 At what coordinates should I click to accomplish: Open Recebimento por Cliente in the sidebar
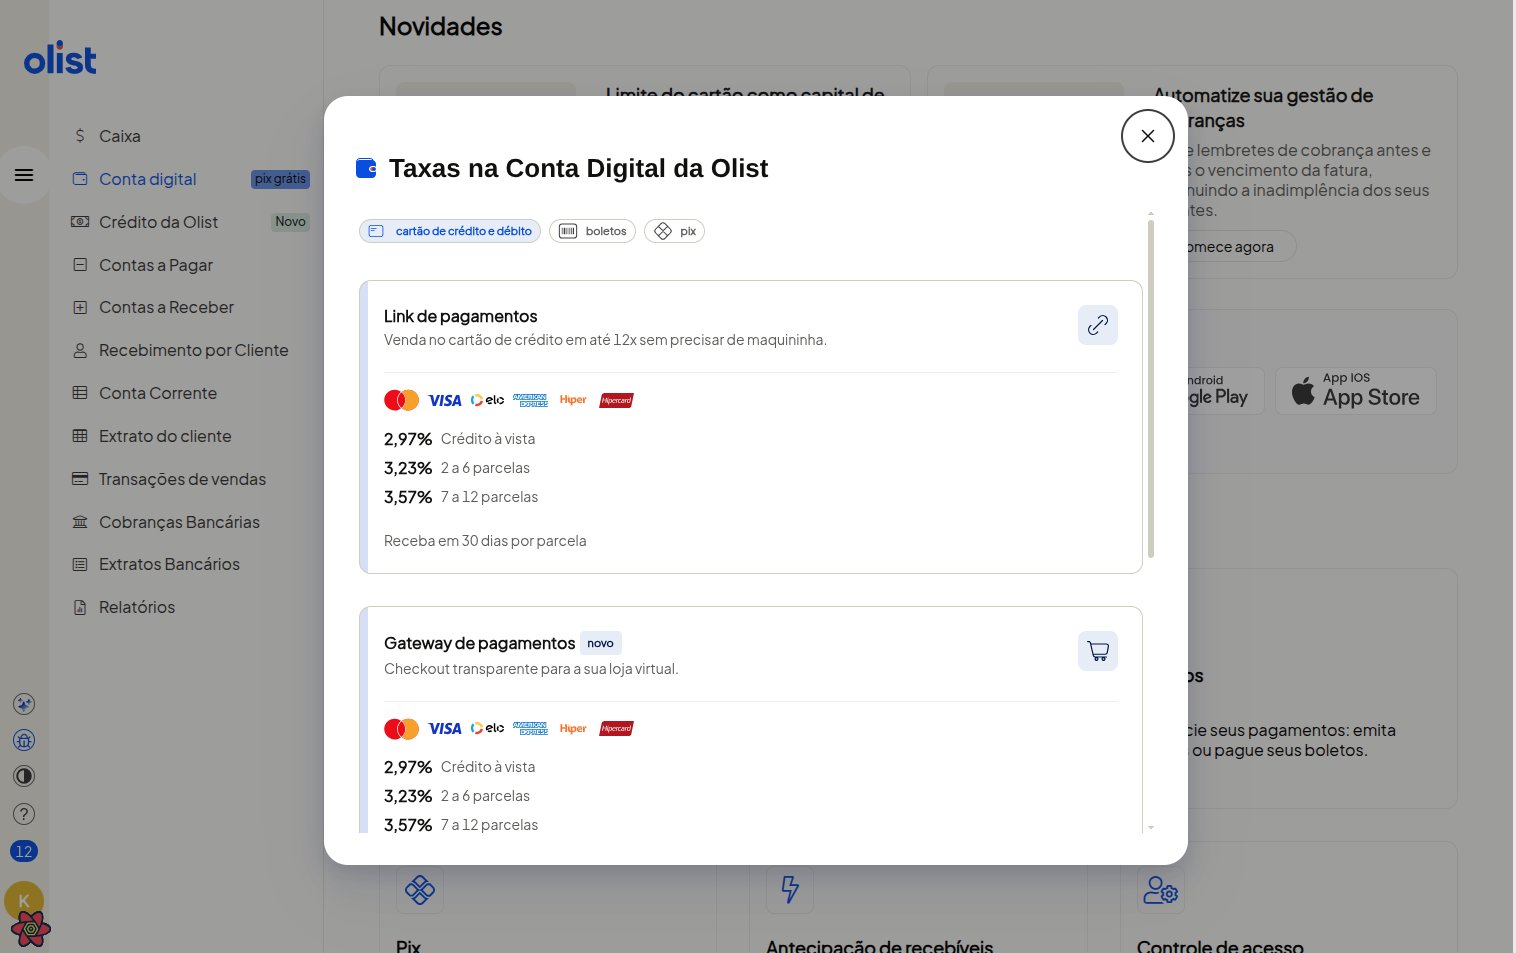[193, 350]
